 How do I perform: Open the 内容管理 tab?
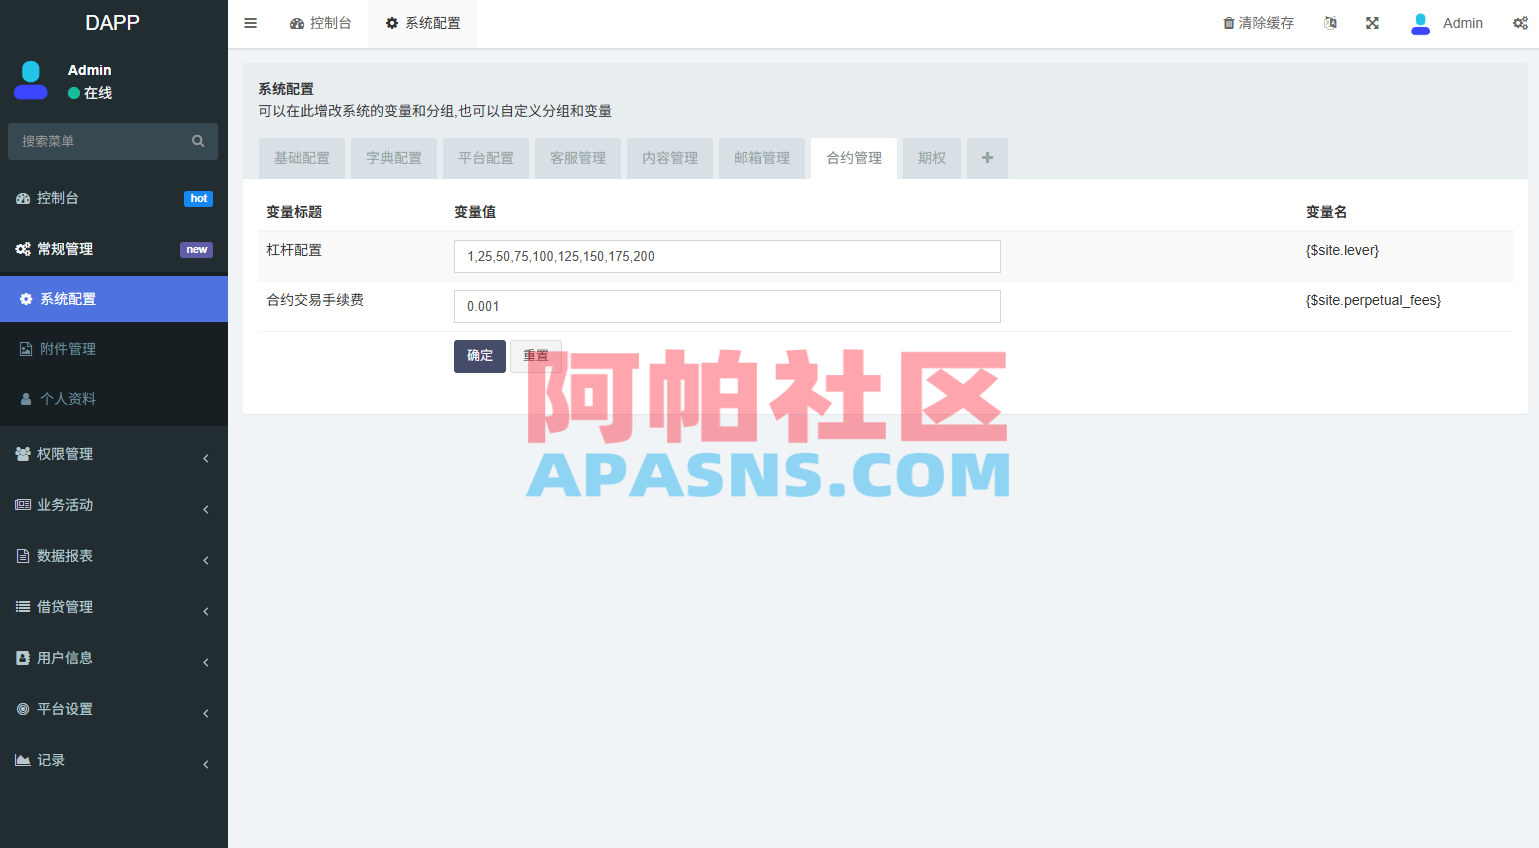pyautogui.click(x=670, y=158)
